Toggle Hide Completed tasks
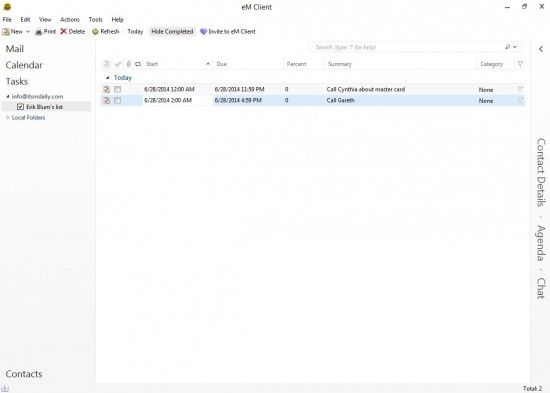550x393 pixels. point(172,32)
